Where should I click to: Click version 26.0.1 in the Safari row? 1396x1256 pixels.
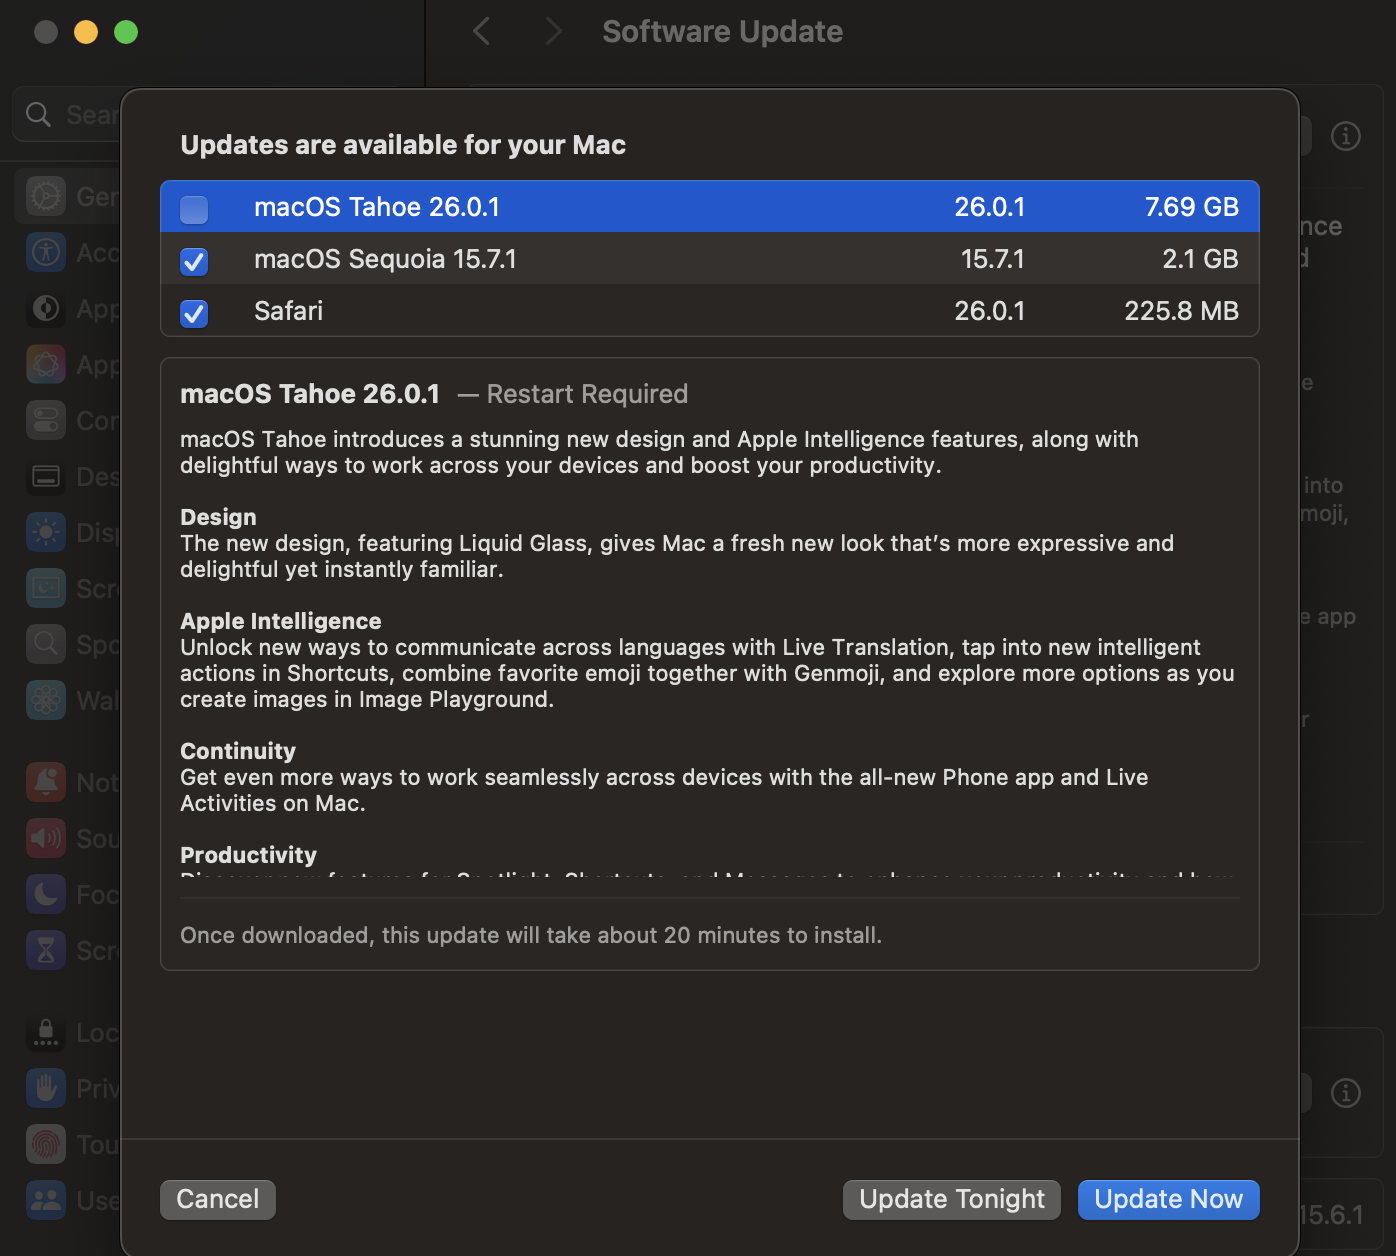[x=989, y=311]
